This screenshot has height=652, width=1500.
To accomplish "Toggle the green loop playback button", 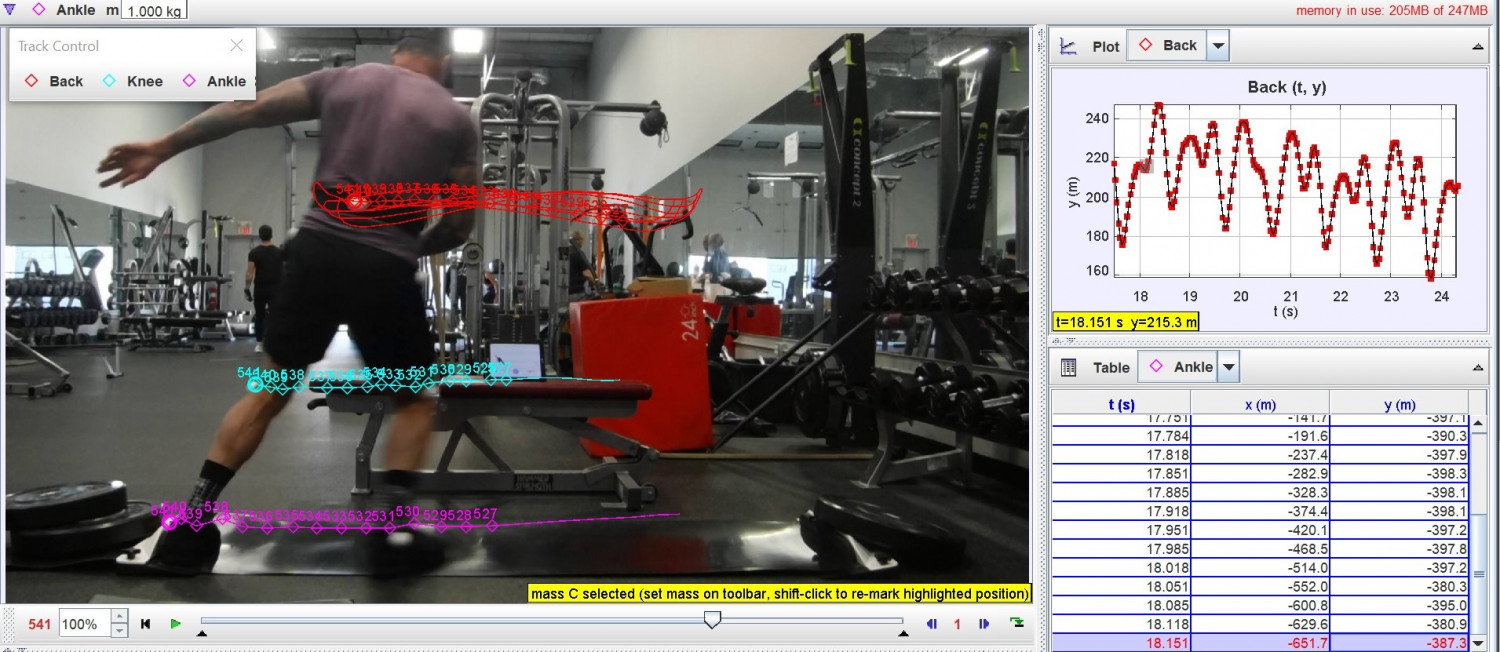I will pyautogui.click(x=1017, y=623).
